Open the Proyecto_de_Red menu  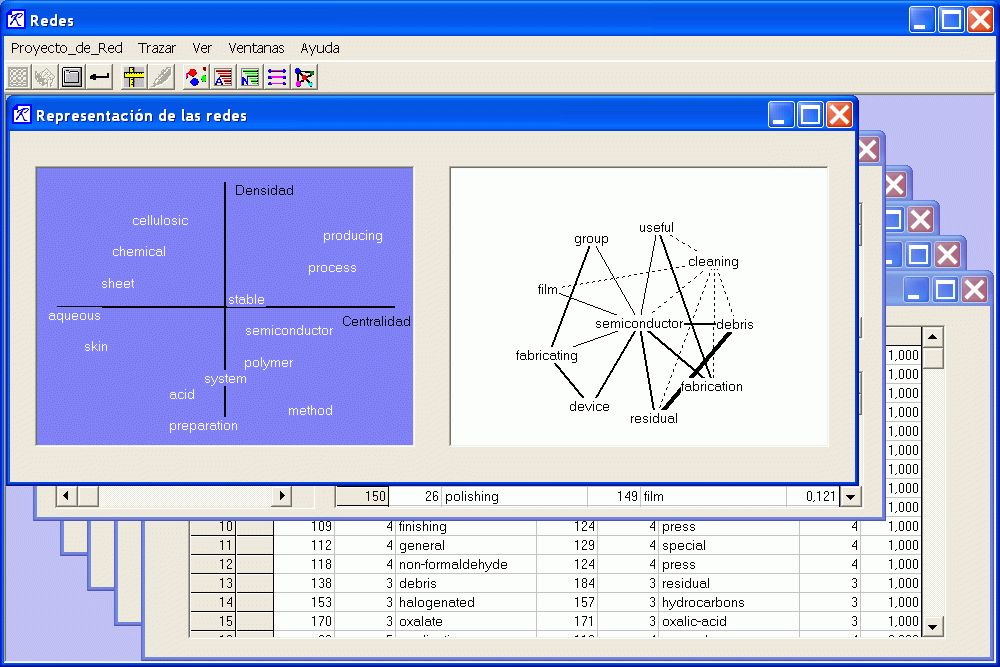click(66, 48)
